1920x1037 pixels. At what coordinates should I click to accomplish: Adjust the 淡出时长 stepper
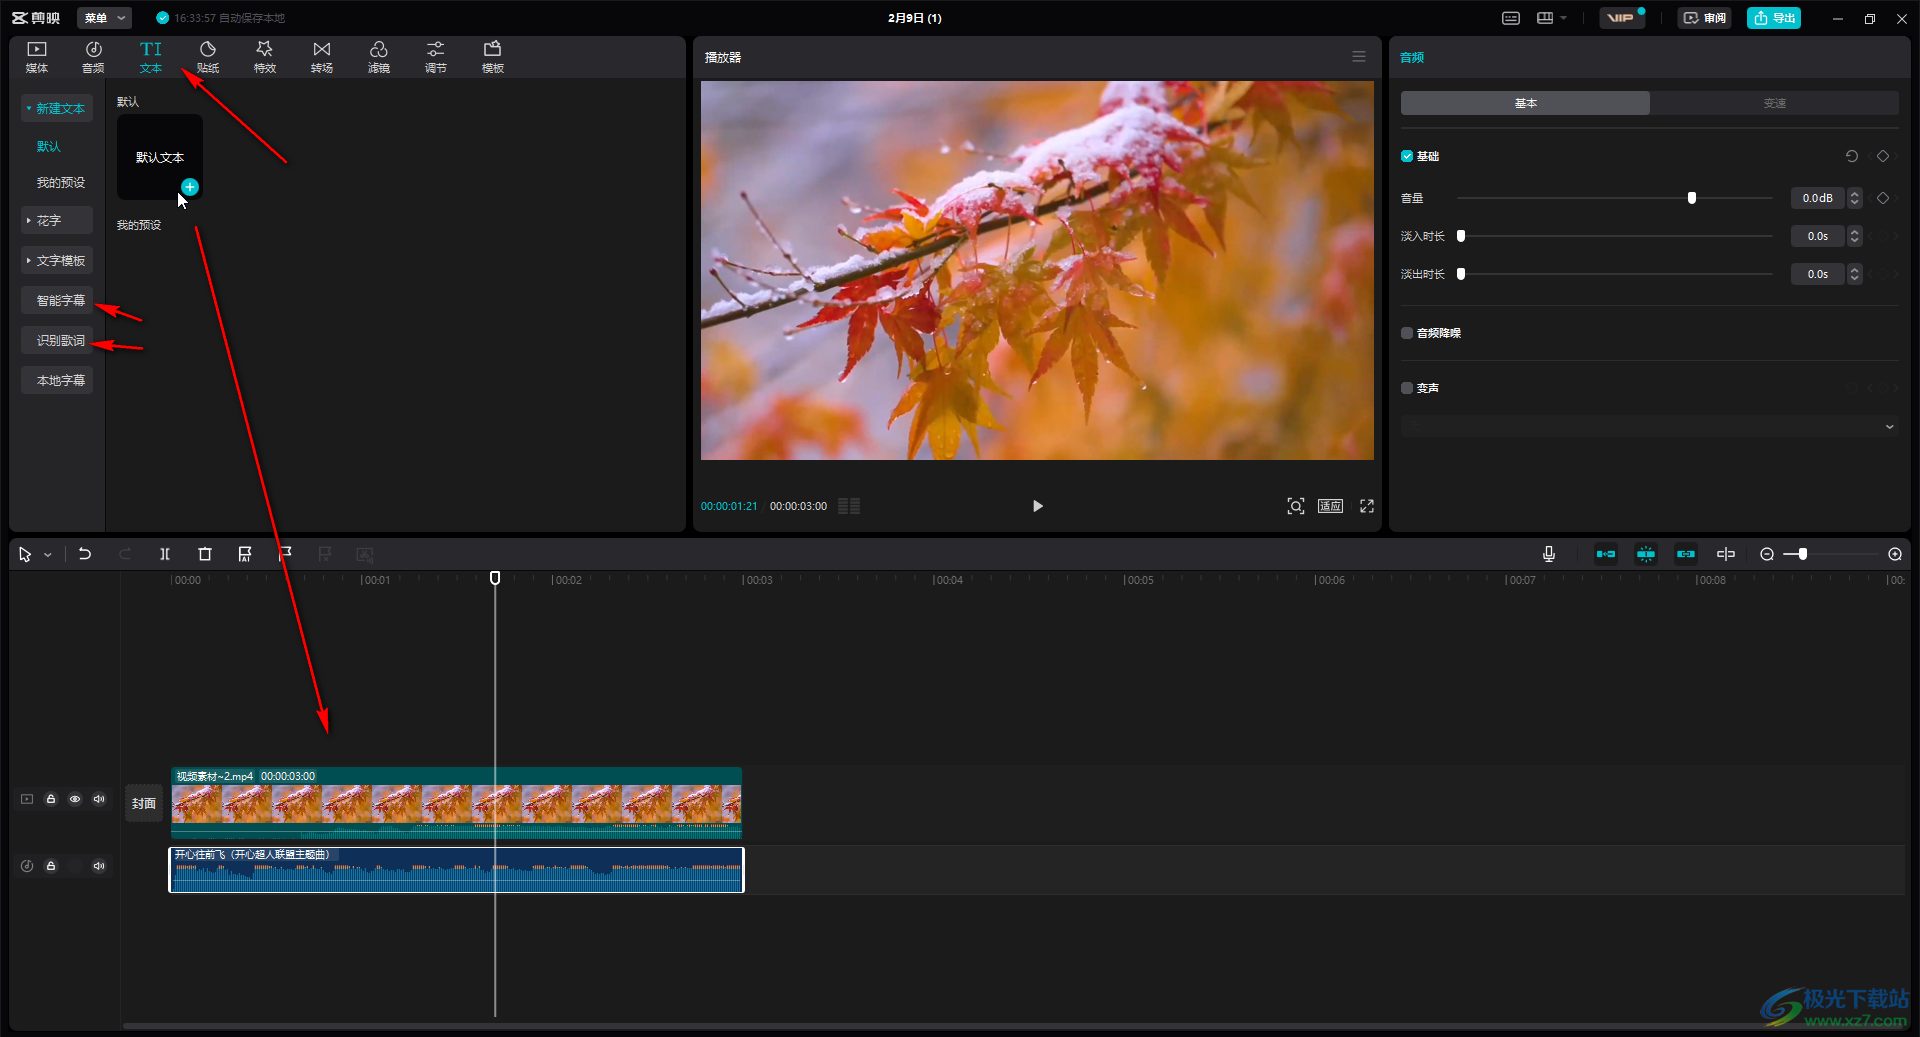click(x=1855, y=274)
